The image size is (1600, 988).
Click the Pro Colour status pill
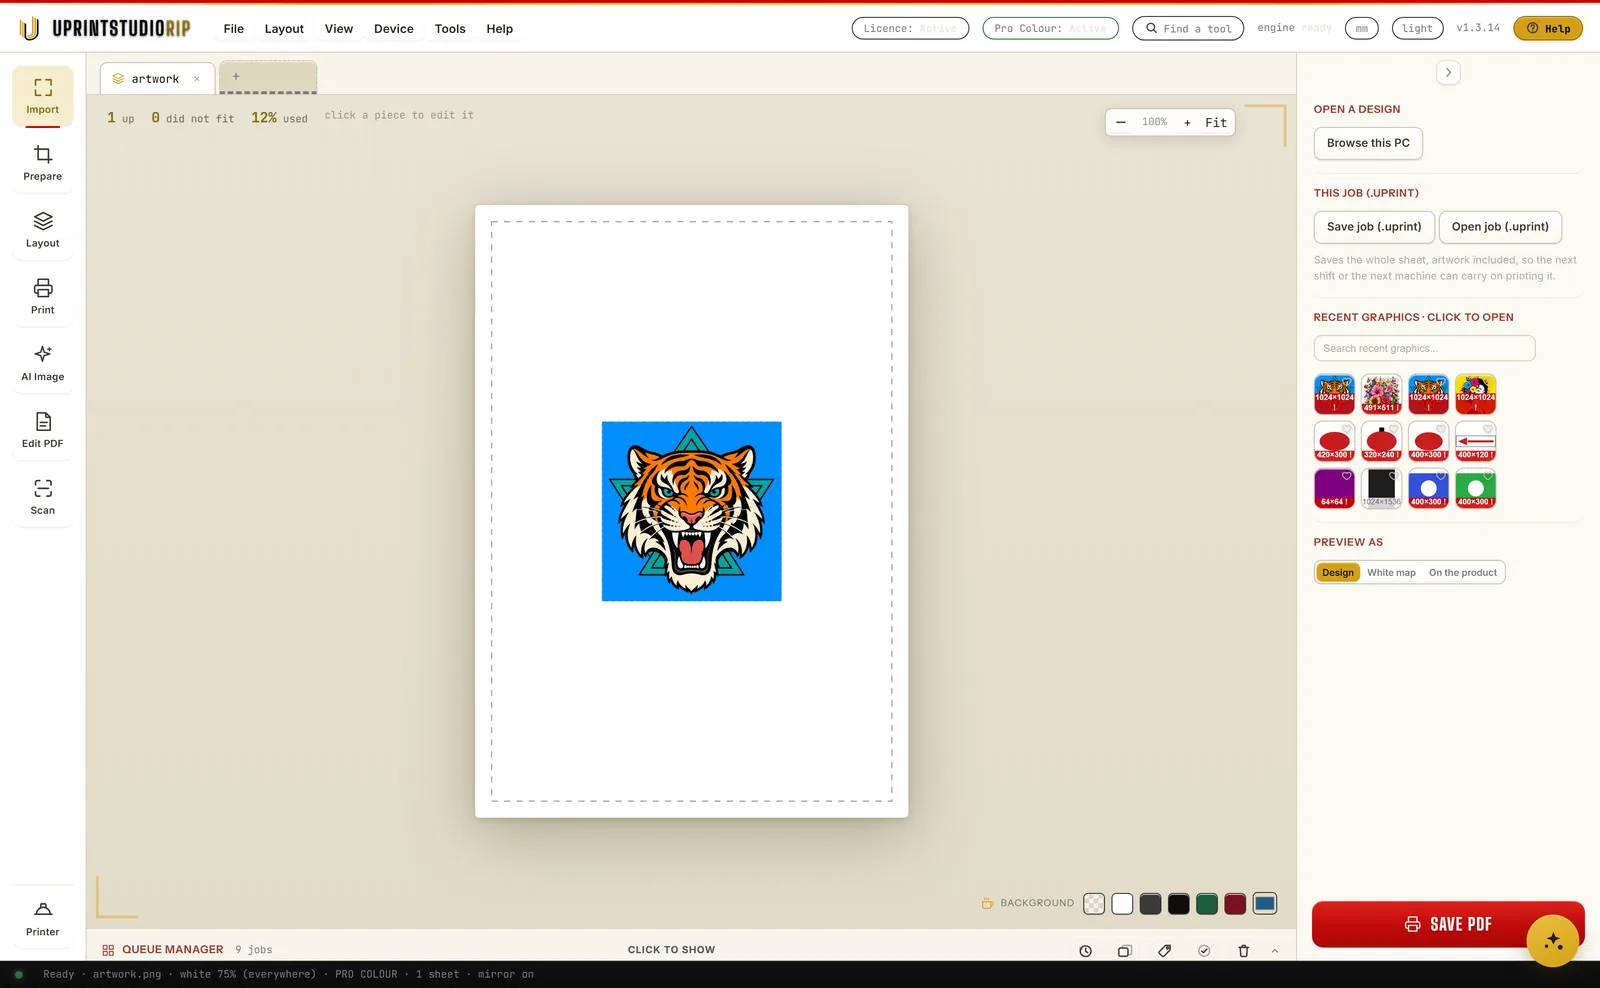1050,28
